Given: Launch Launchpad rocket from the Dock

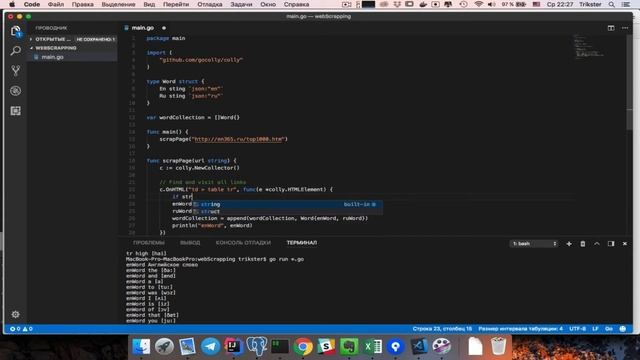Looking at the screenshot, I should pyautogui.click(x=164, y=347).
